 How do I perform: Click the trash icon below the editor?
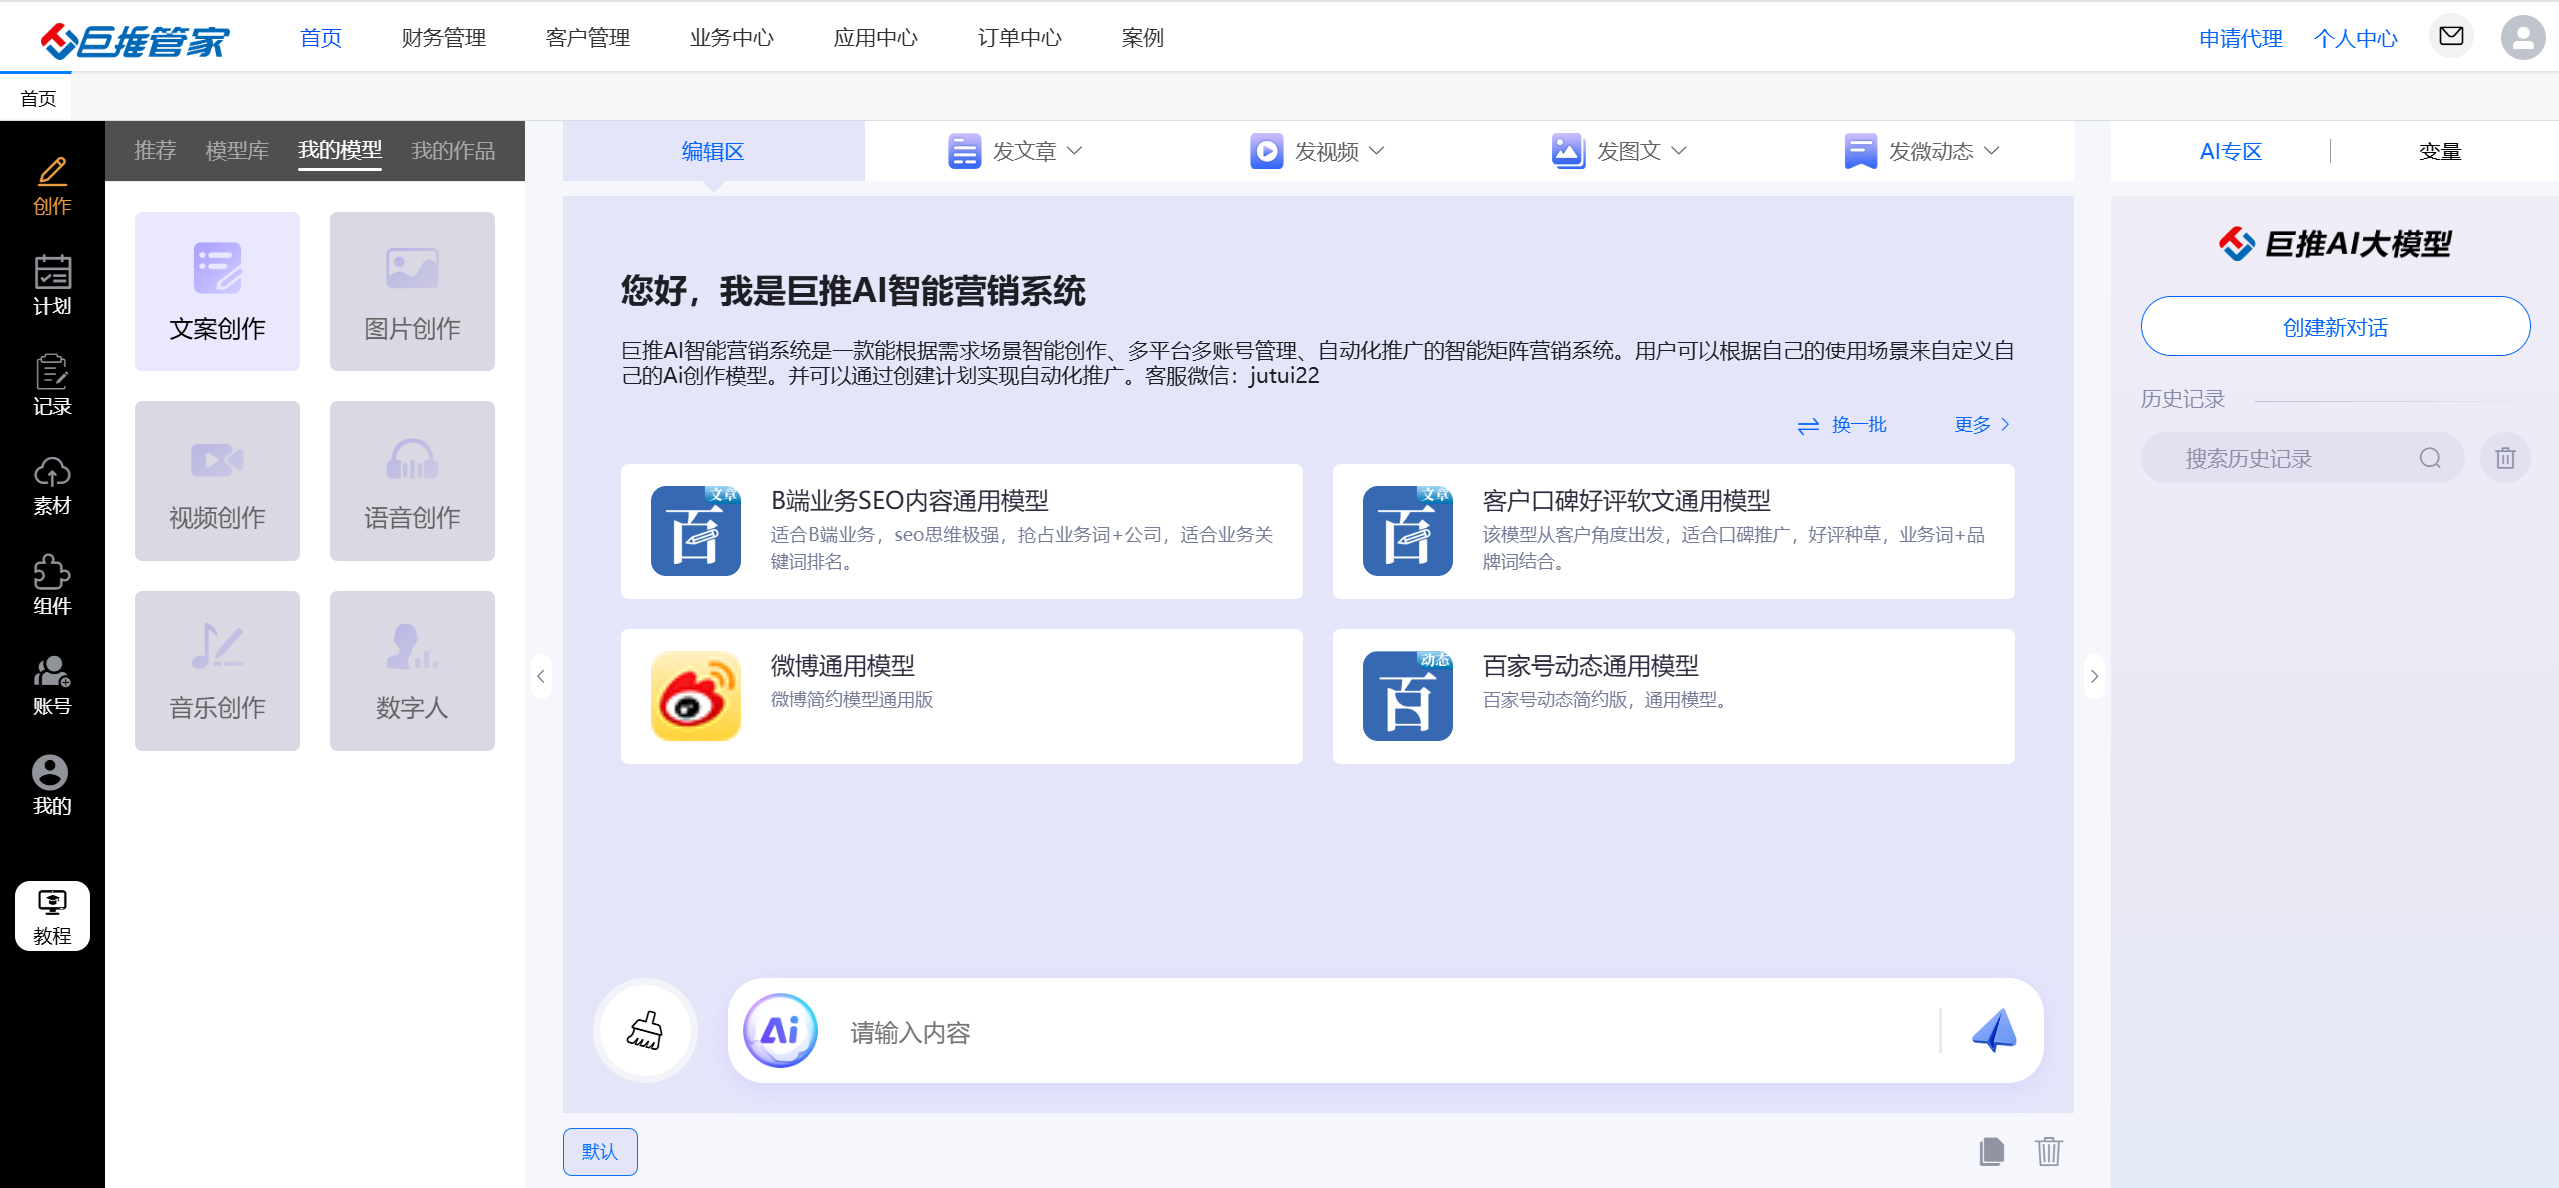pyautogui.click(x=2049, y=1151)
